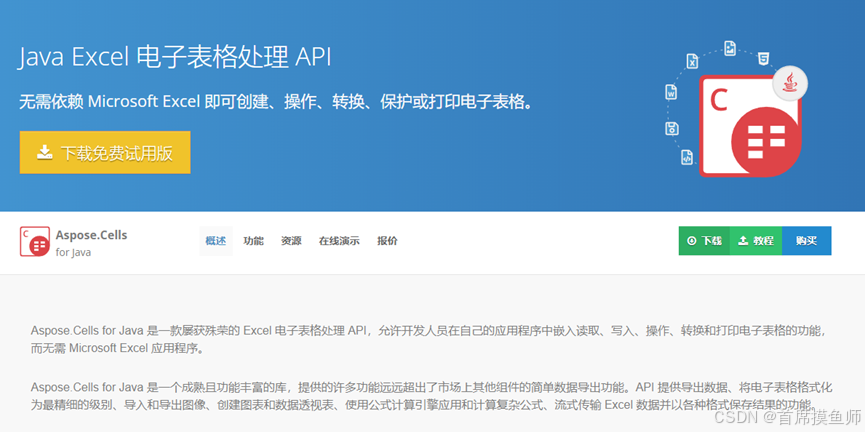
Task: Click the subtitle beginning 无需依赖 Microsoft Excel
Action: 276,102
